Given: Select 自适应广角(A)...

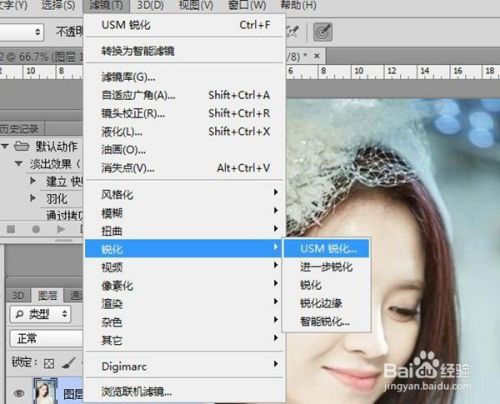Looking at the screenshot, I should 184,95.
